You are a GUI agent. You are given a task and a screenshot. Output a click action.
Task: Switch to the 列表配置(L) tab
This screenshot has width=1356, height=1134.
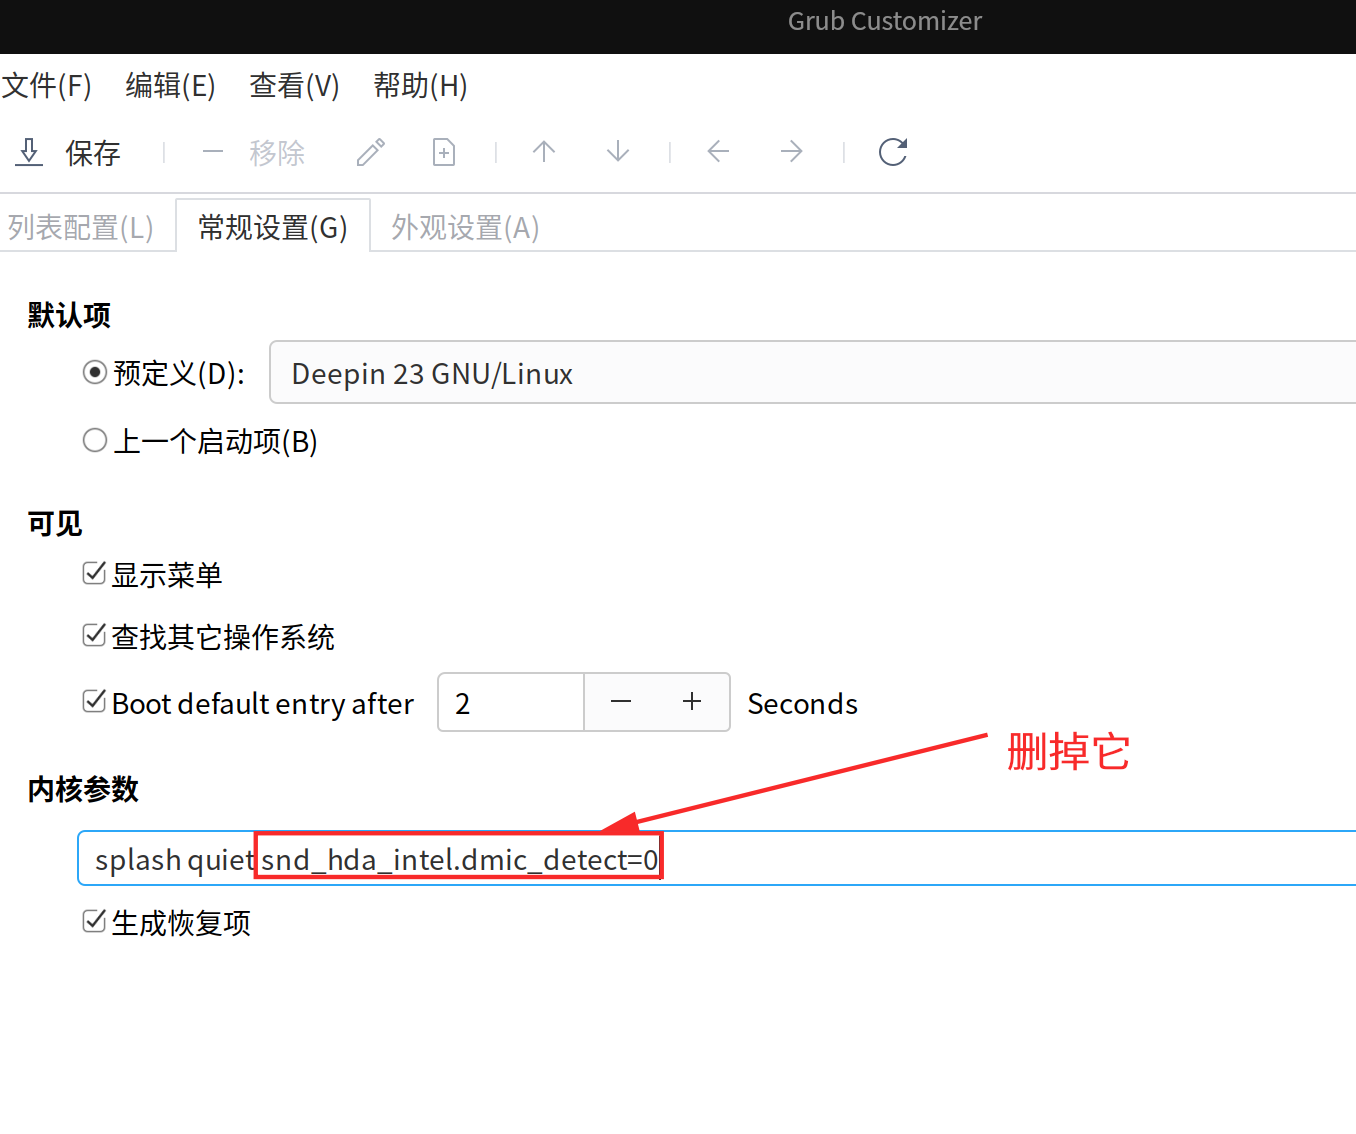81,228
